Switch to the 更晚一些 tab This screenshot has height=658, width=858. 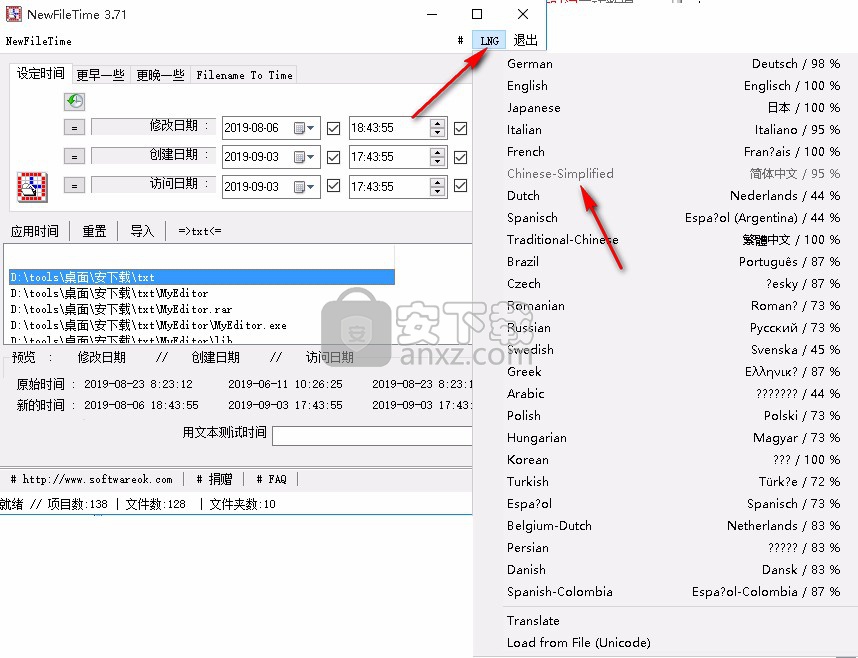pos(160,75)
